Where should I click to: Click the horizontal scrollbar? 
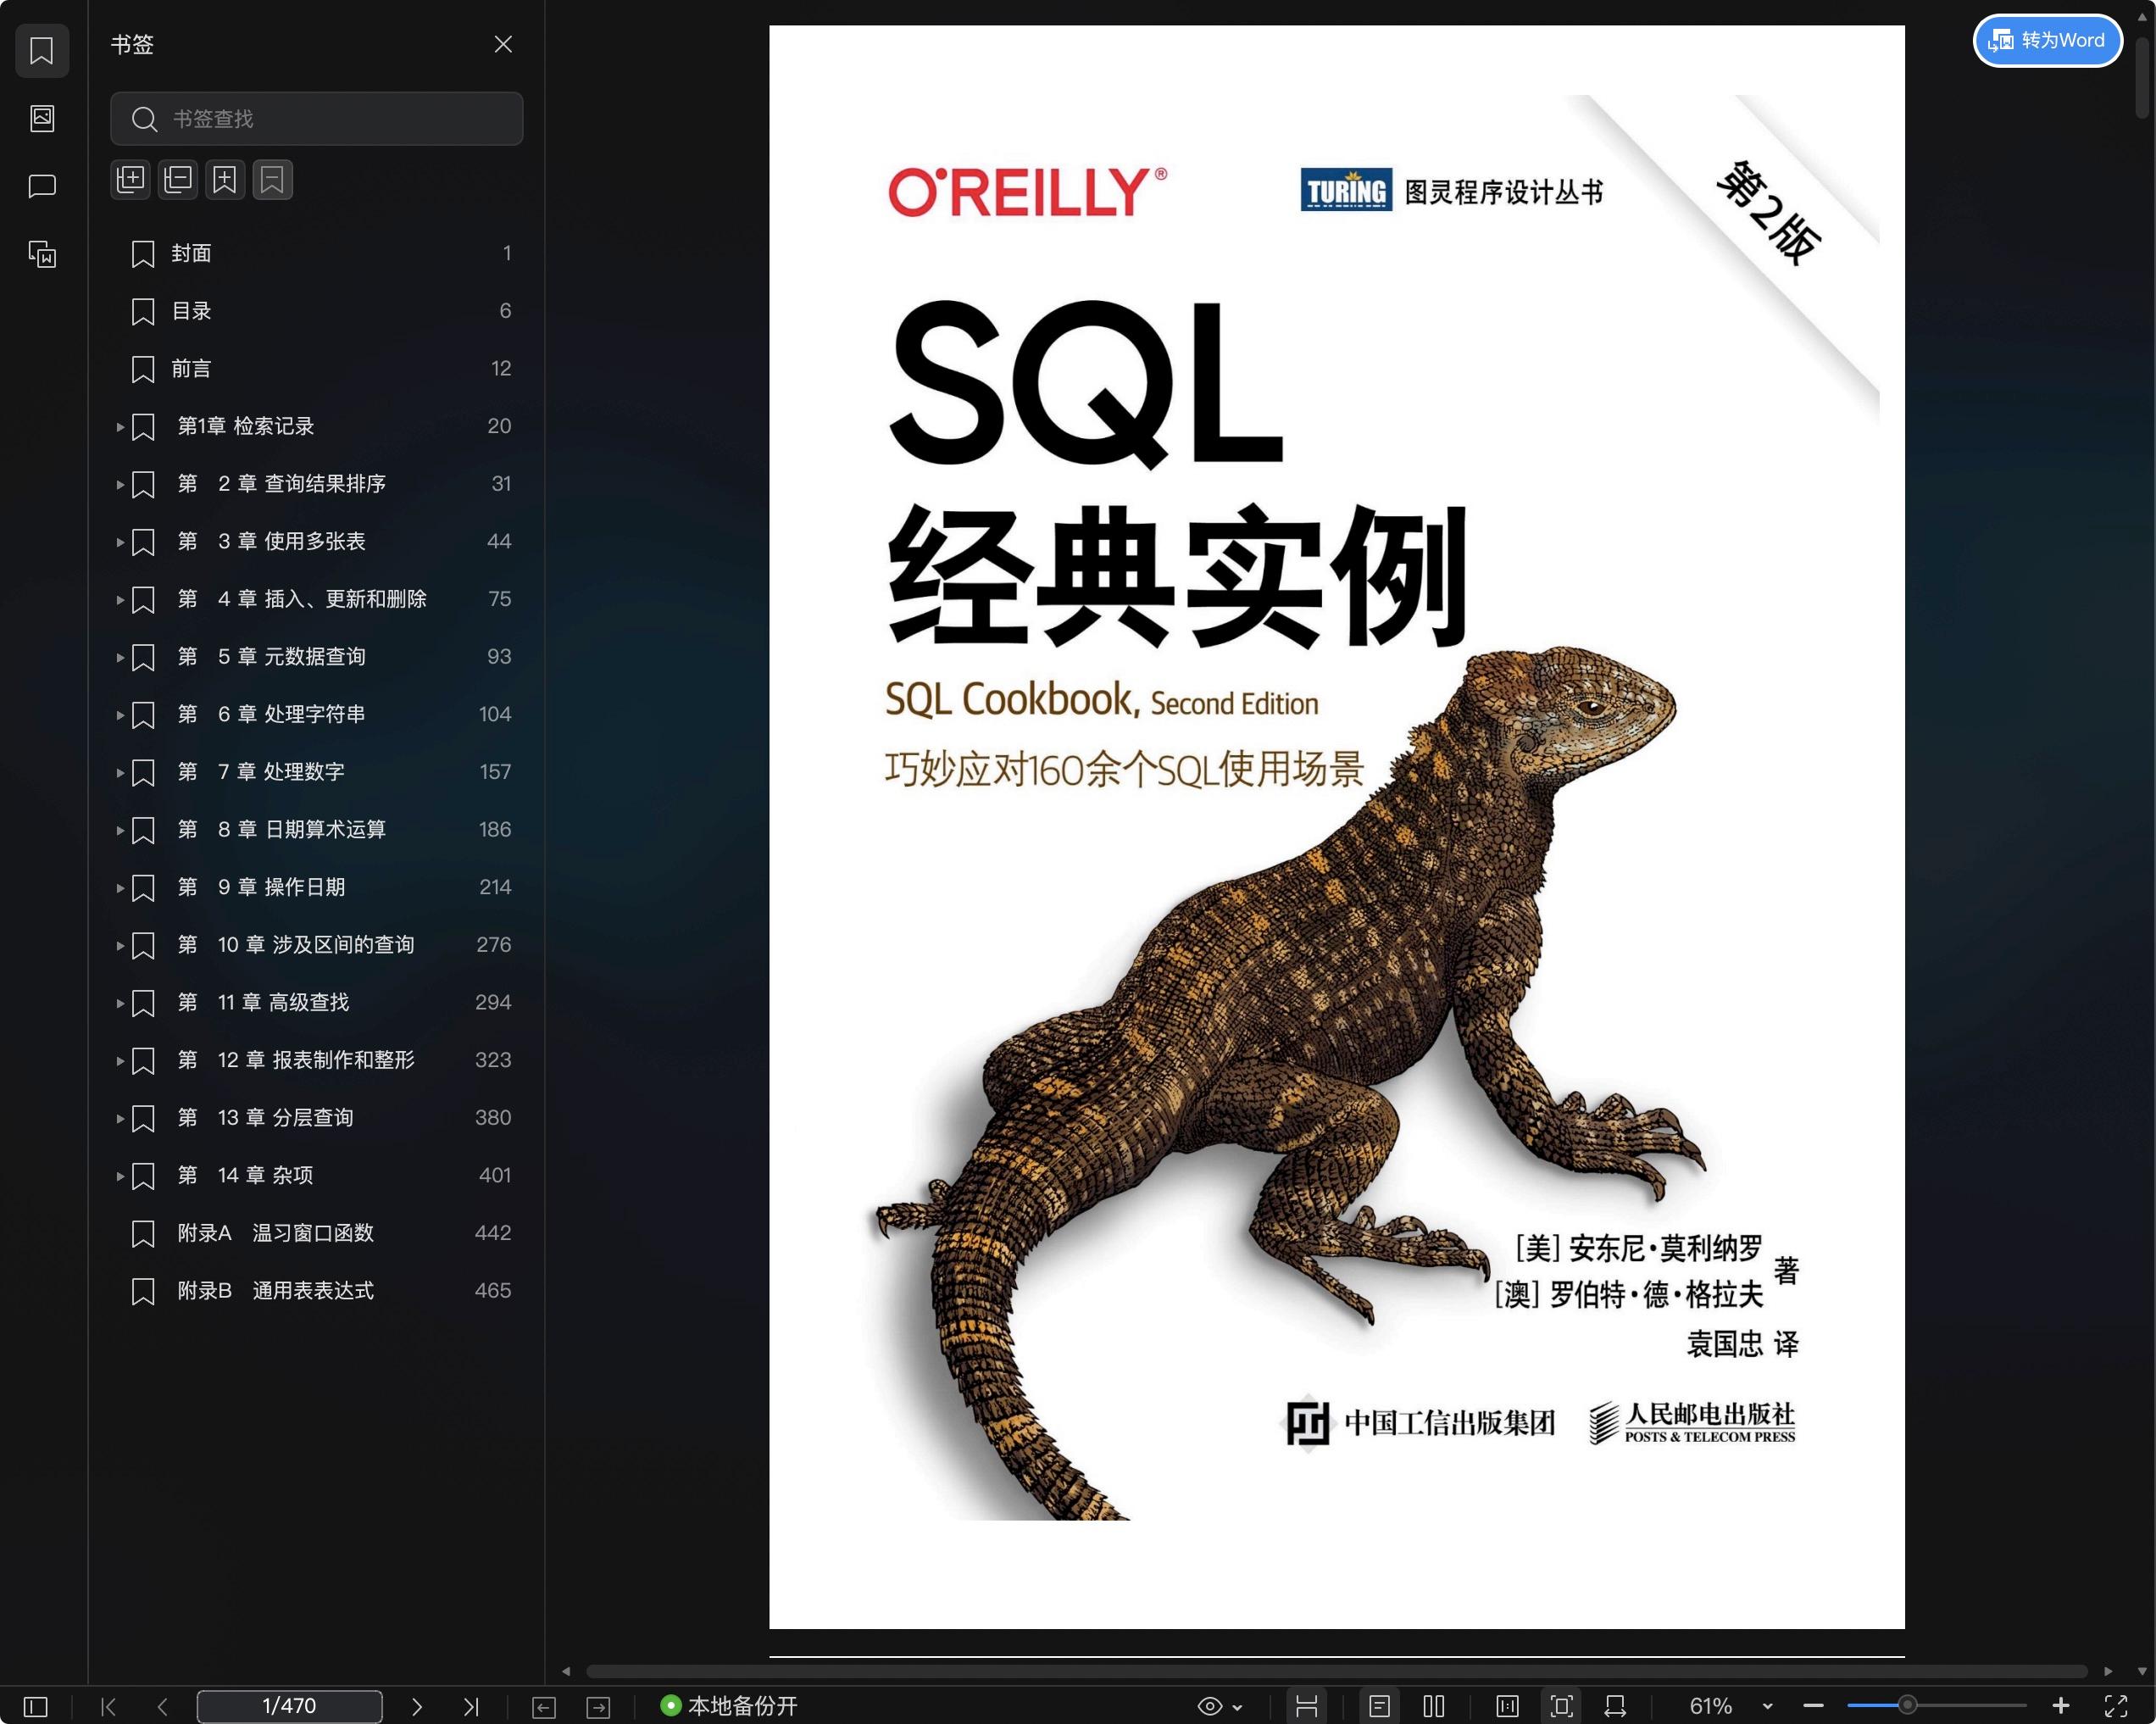(1336, 1671)
